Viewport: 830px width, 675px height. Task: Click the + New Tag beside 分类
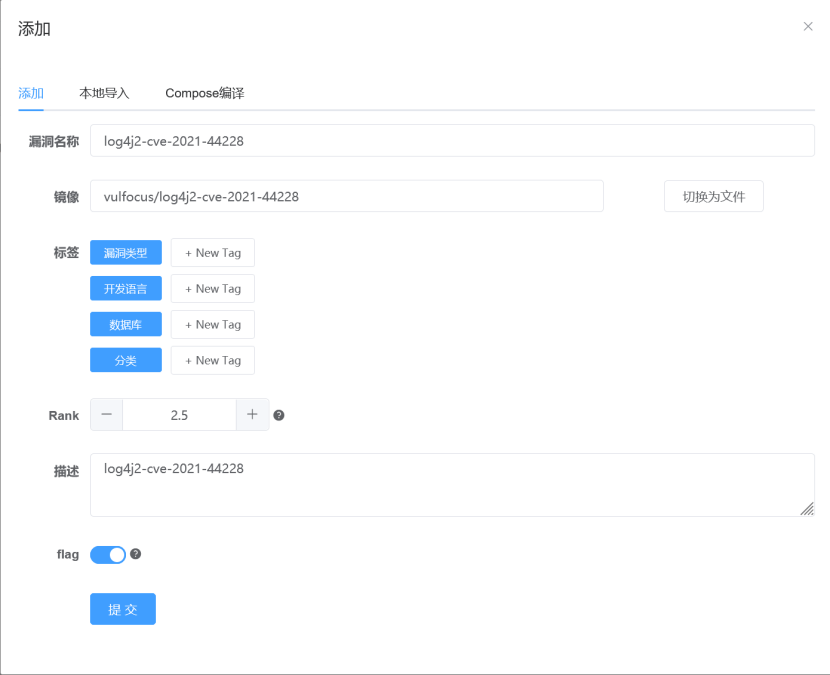(x=212, y=360)
